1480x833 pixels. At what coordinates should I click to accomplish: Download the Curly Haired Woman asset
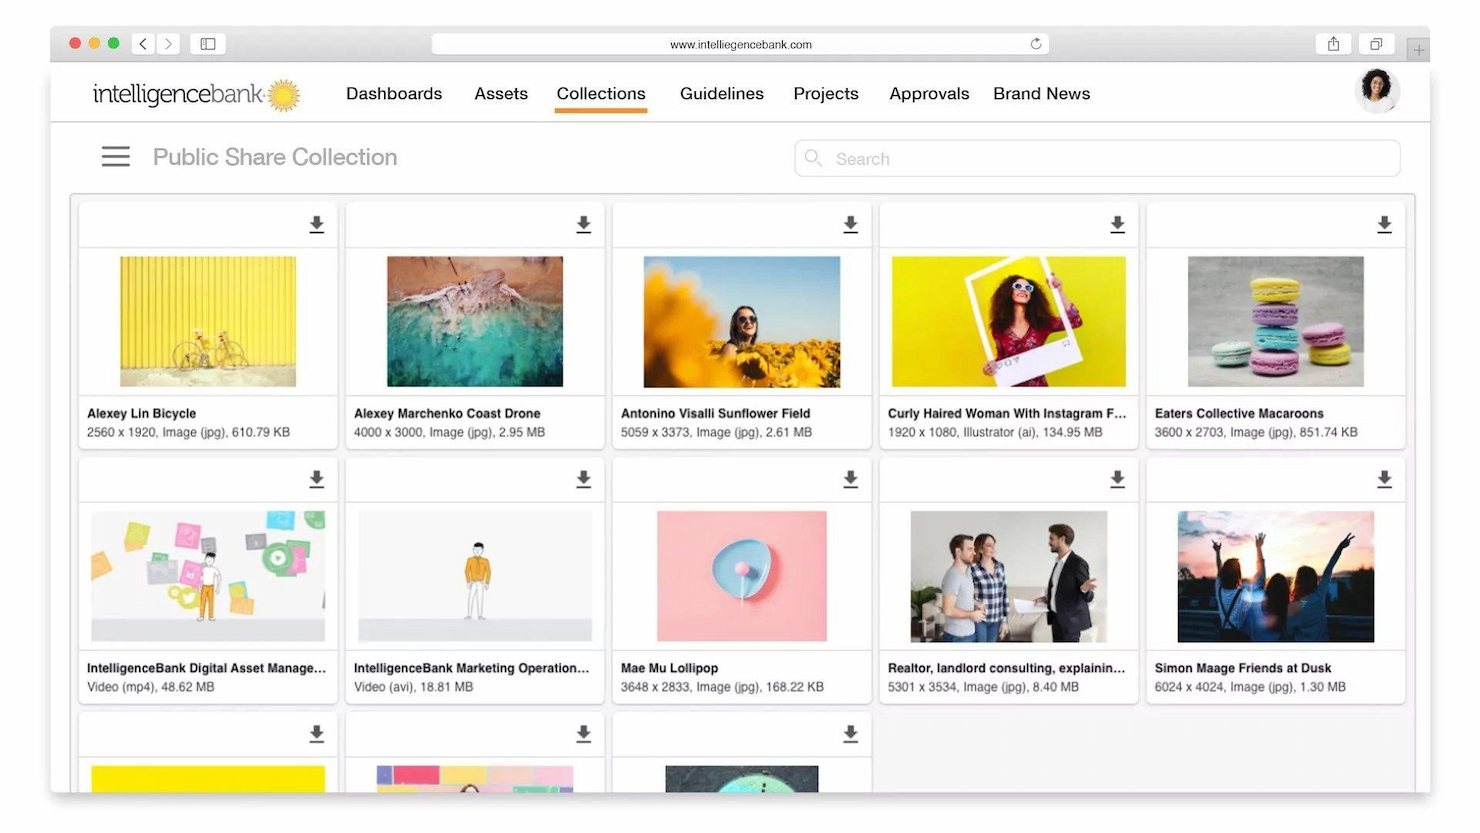coord(1117,225)
